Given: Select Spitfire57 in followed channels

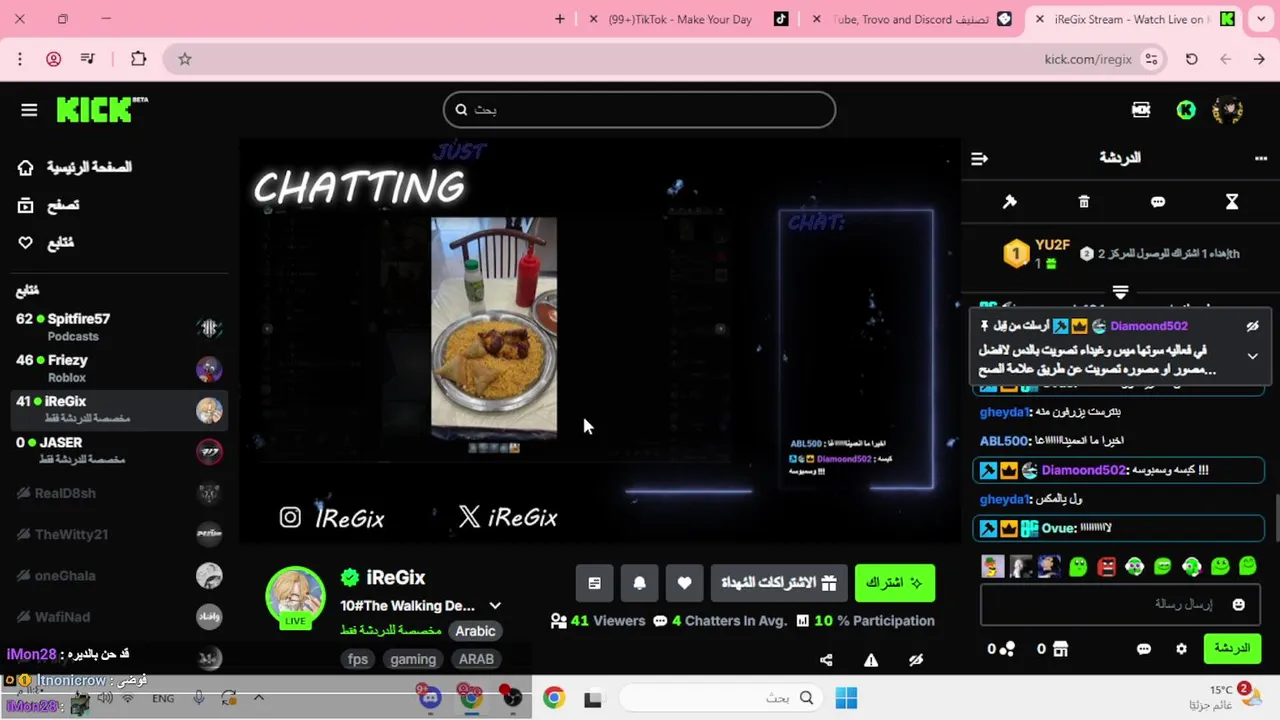Looking at the screenshot, I should [118, 327].
